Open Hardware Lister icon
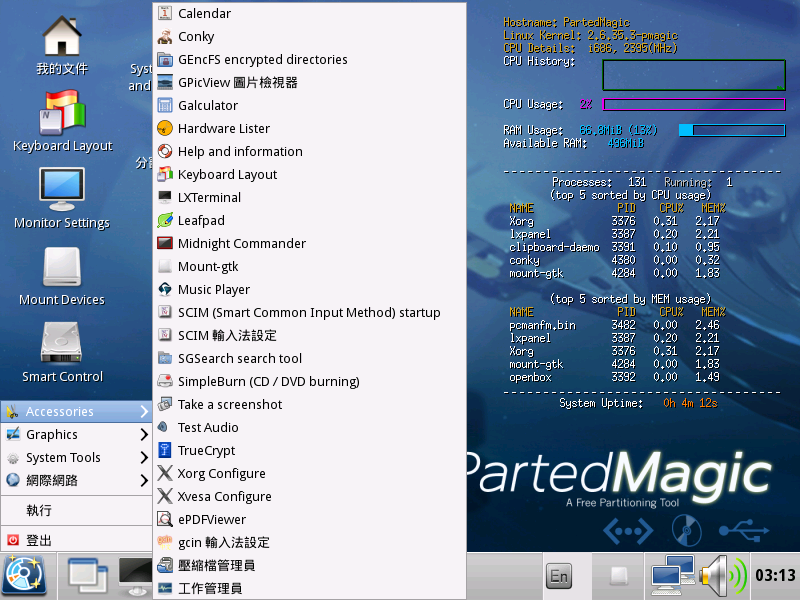The width and height of the screenshot is (800, 600). point(165,128)
